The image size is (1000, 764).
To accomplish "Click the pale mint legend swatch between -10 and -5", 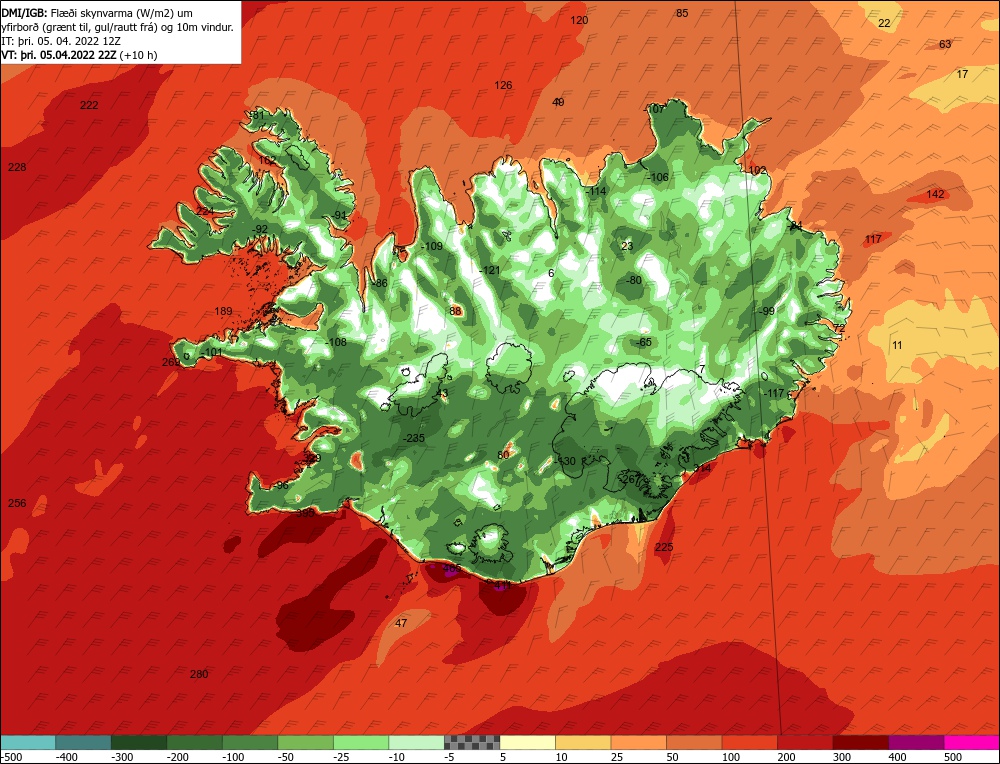I will tap(416, 742).
